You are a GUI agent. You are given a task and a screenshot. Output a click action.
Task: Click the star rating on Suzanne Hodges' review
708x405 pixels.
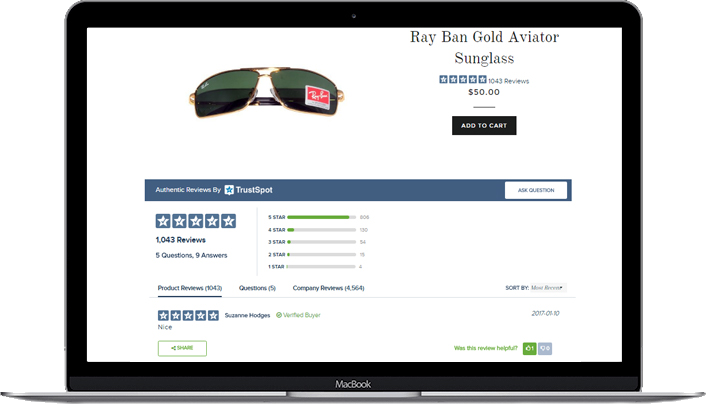188,315
